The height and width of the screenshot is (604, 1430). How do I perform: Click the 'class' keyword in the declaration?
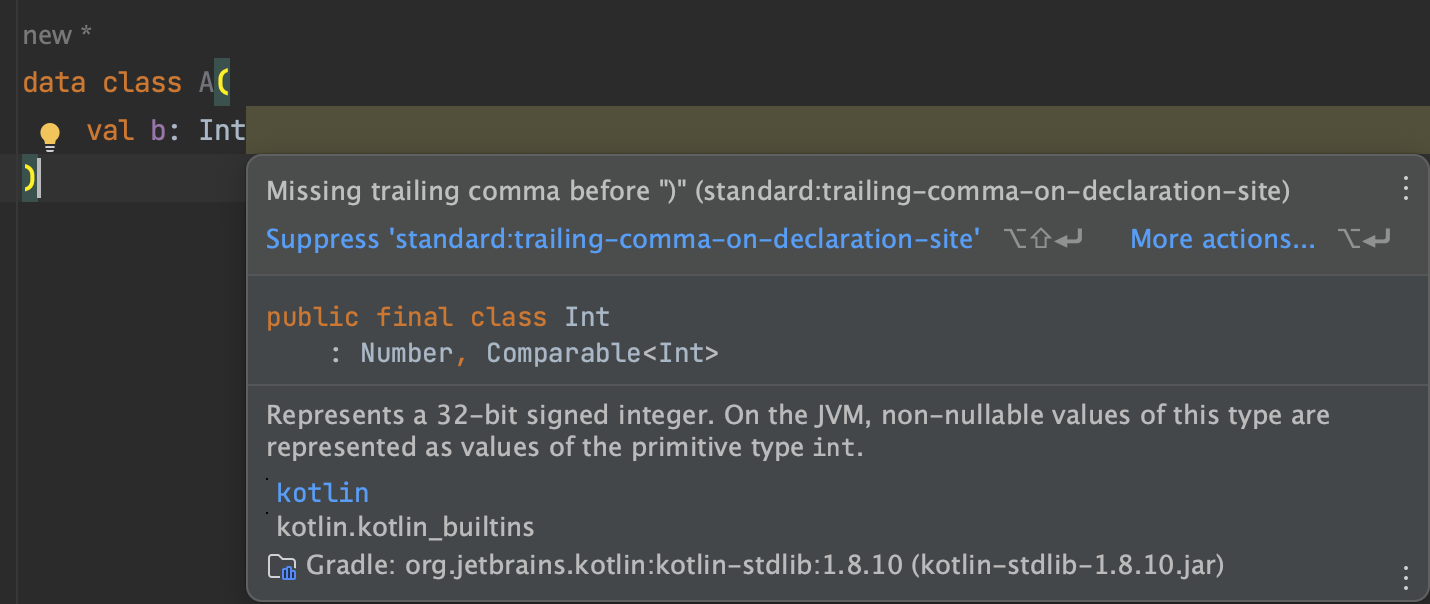click(x=142, y=82)
